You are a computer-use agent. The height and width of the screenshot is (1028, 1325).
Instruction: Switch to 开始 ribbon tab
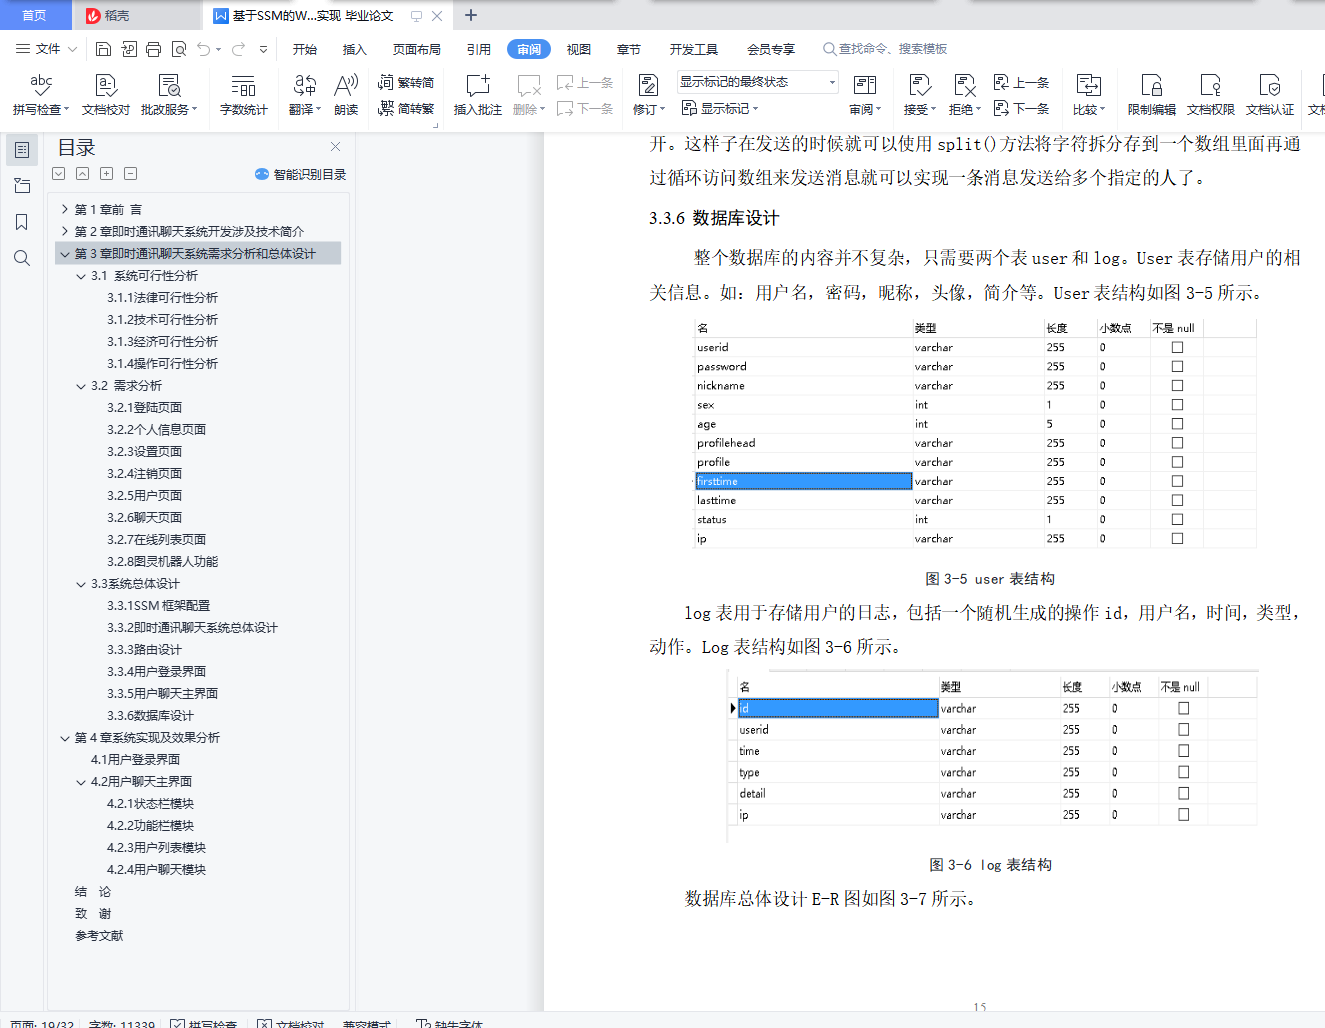click(x=305, y=49)
